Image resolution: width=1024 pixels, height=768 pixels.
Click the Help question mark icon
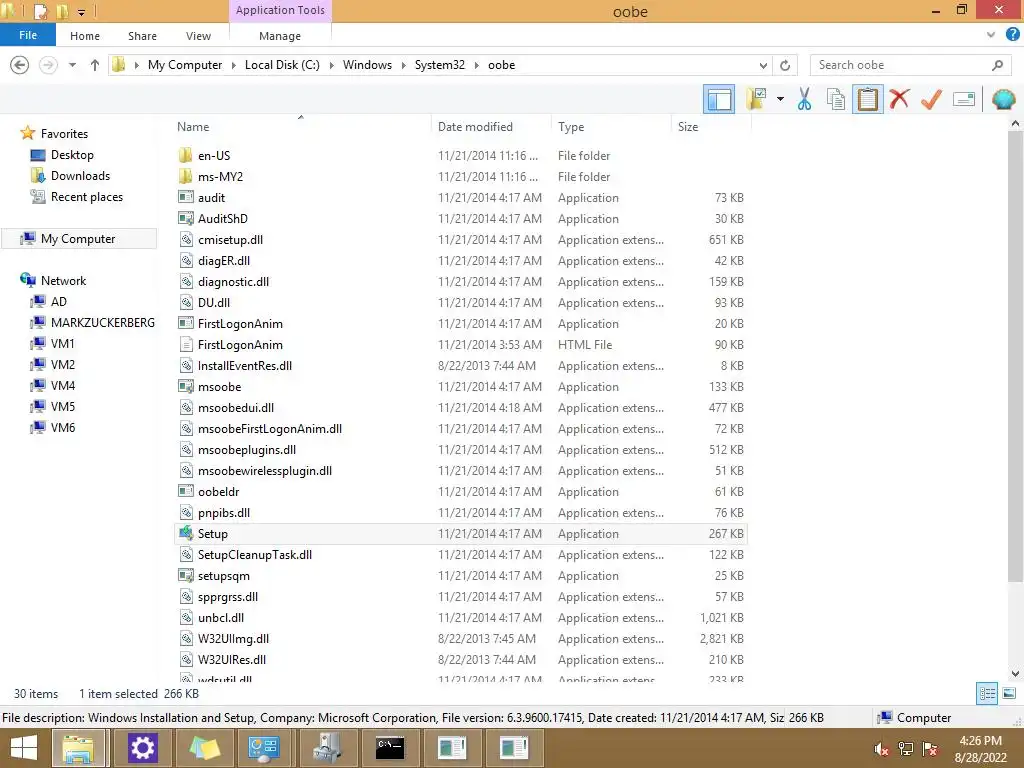click(1012, 35)
